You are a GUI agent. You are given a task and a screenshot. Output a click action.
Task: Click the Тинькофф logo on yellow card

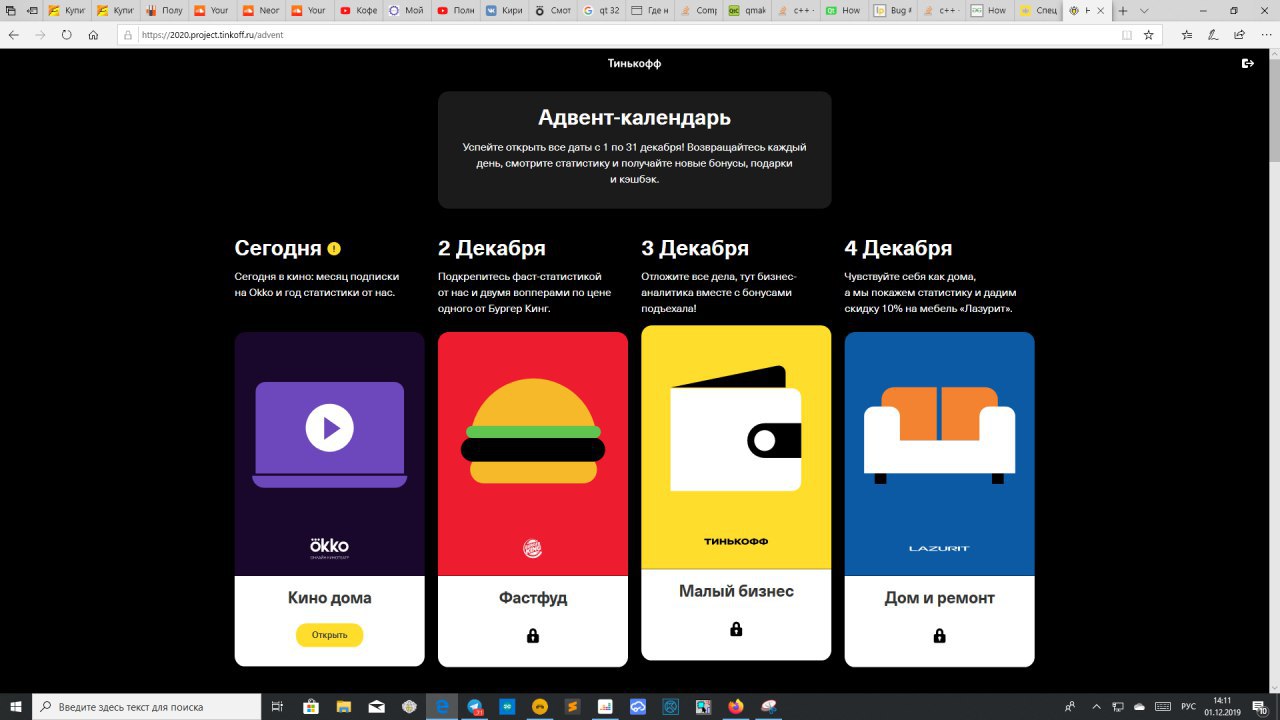[736, 541]
